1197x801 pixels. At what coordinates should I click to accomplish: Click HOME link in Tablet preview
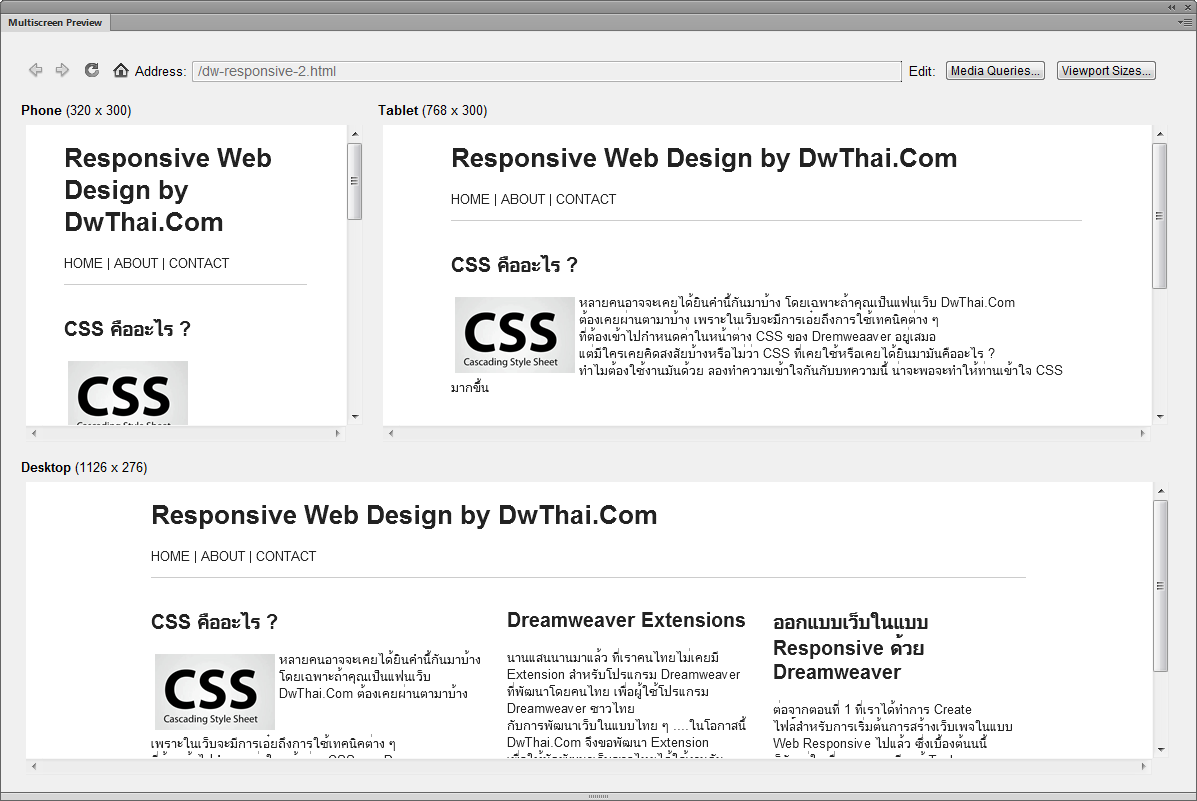[x=470, y=199]
